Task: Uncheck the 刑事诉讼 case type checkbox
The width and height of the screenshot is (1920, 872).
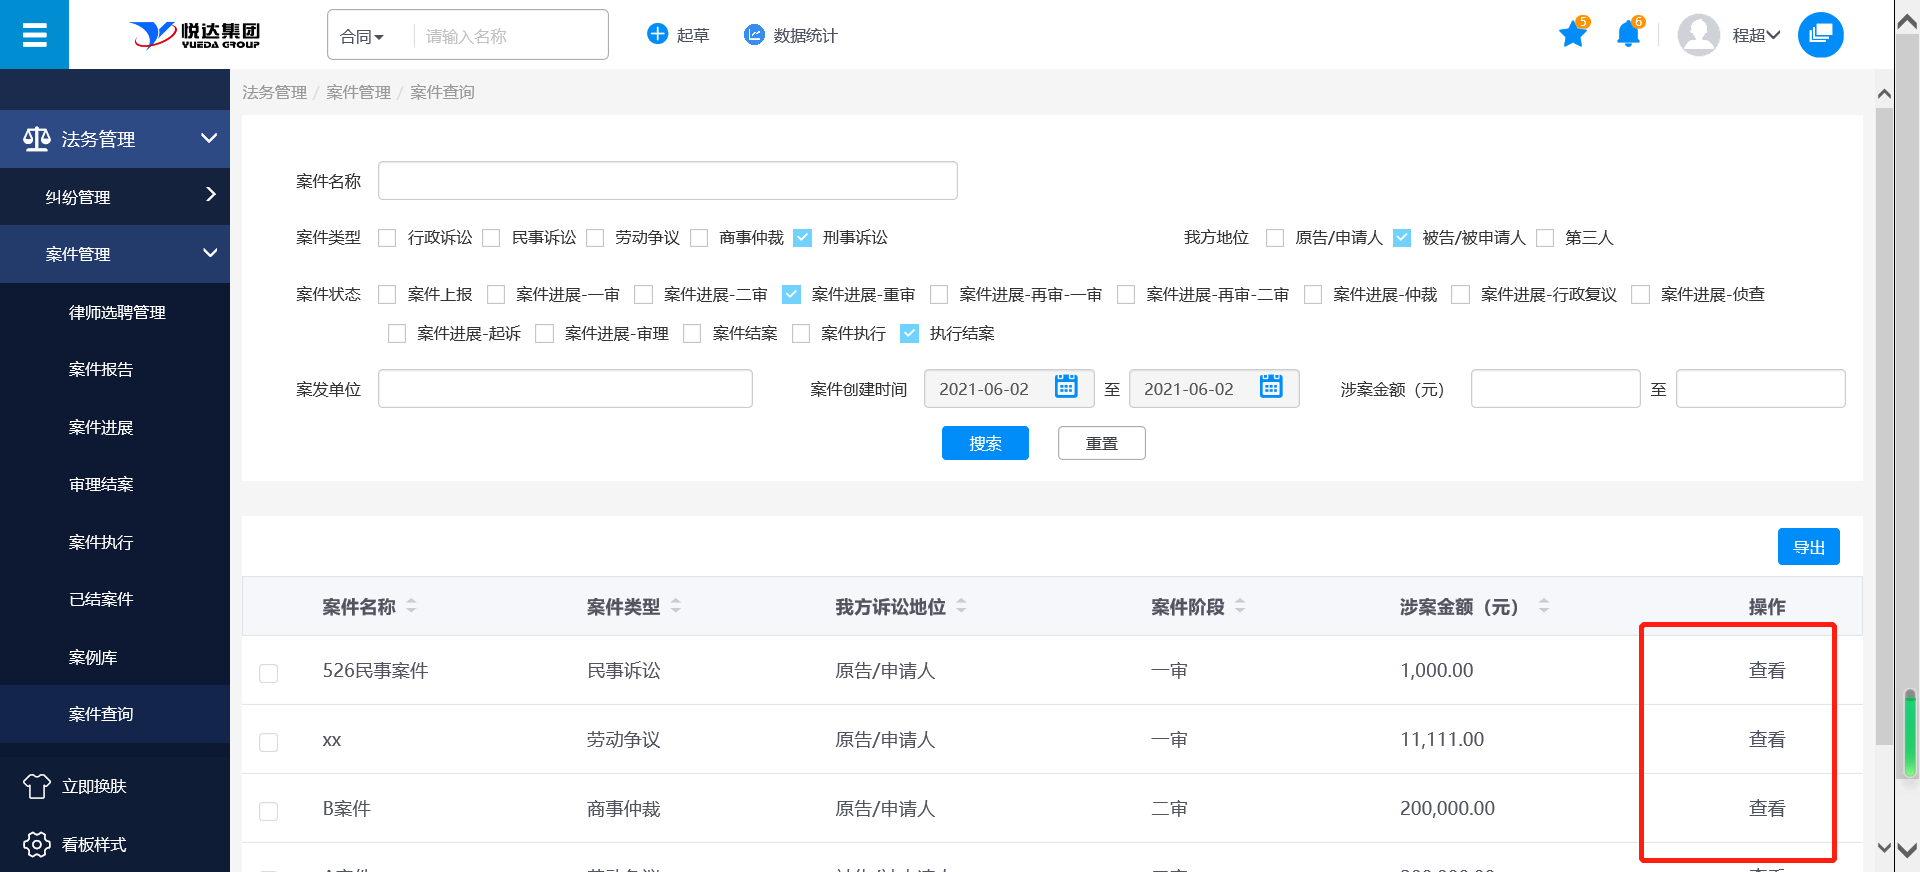Action: point(802,238)
